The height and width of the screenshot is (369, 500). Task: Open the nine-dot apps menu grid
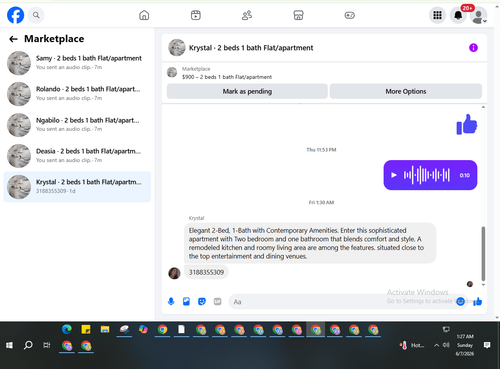[x=437, y=15]
